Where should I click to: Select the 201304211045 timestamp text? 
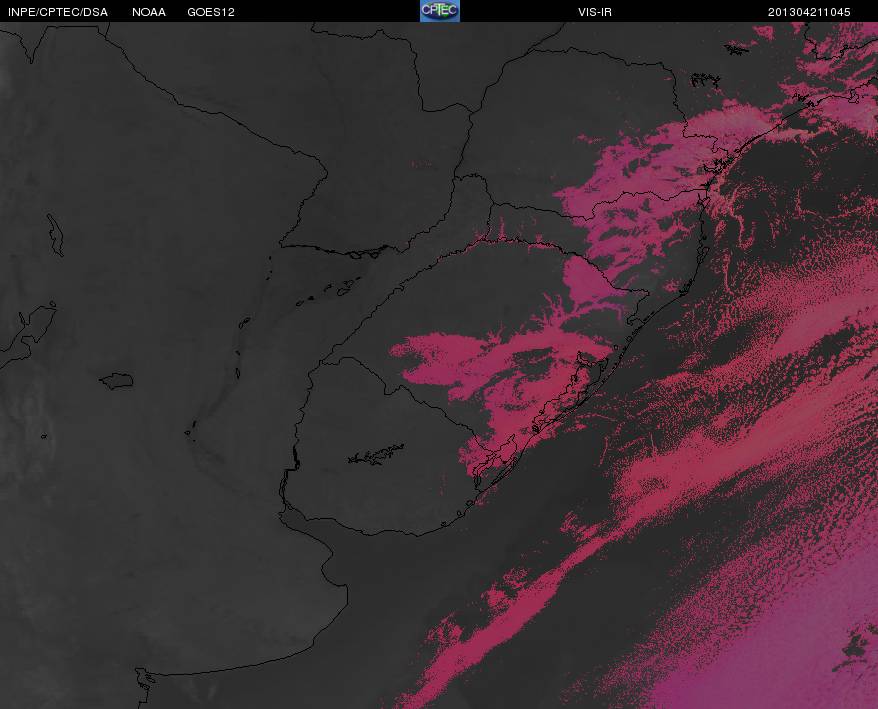(809, 12)
